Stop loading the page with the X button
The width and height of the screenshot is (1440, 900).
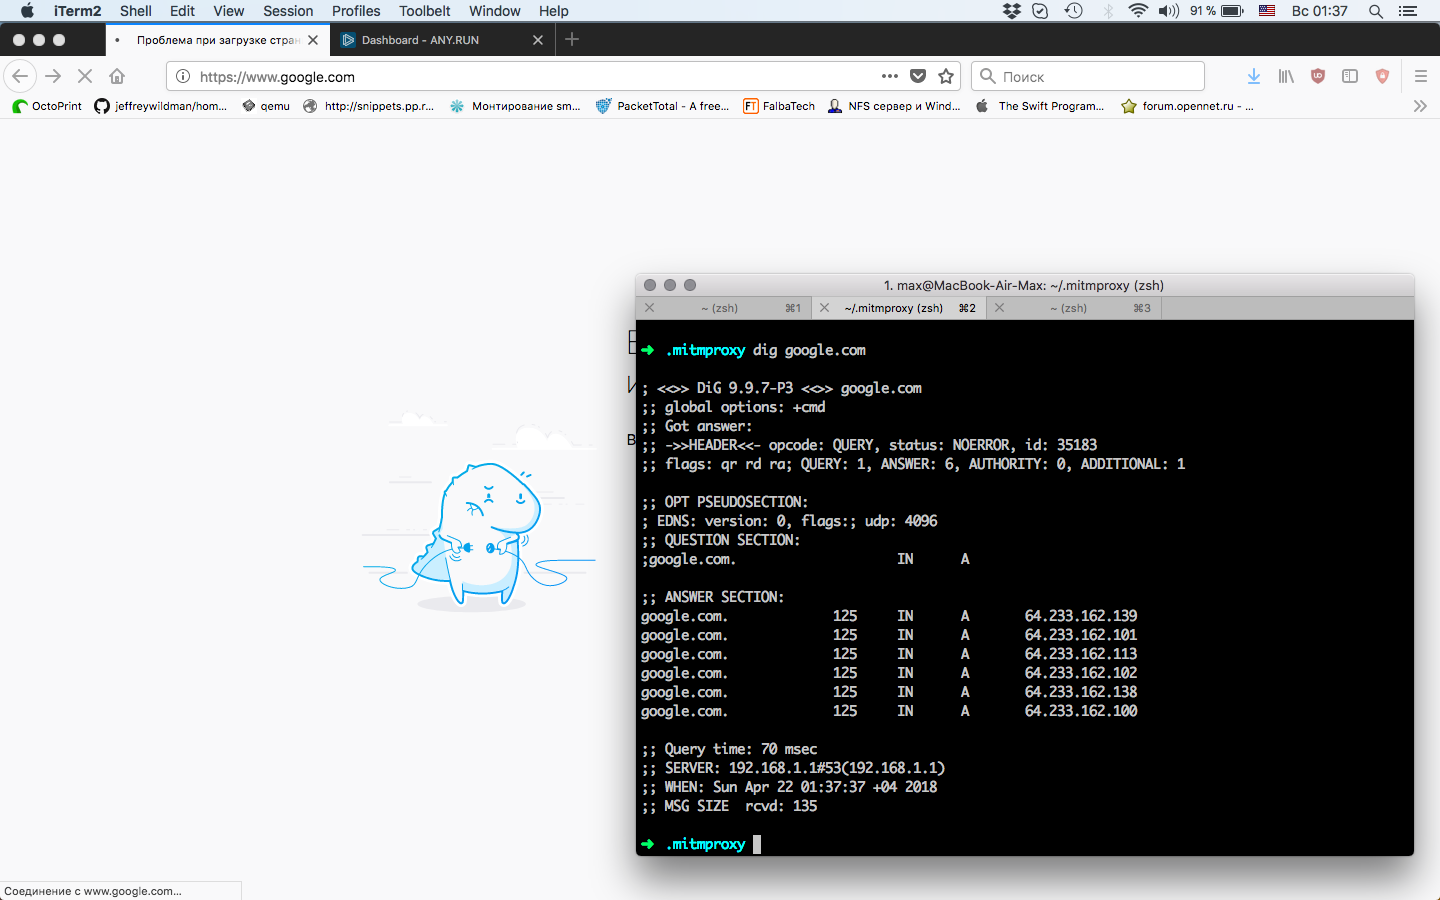click(x=85, y=76)
